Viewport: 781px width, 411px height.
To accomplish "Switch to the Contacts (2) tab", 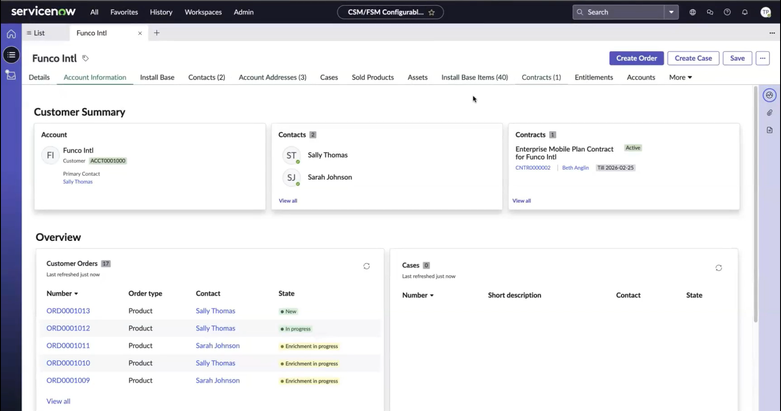I will [x=207, y=77].
